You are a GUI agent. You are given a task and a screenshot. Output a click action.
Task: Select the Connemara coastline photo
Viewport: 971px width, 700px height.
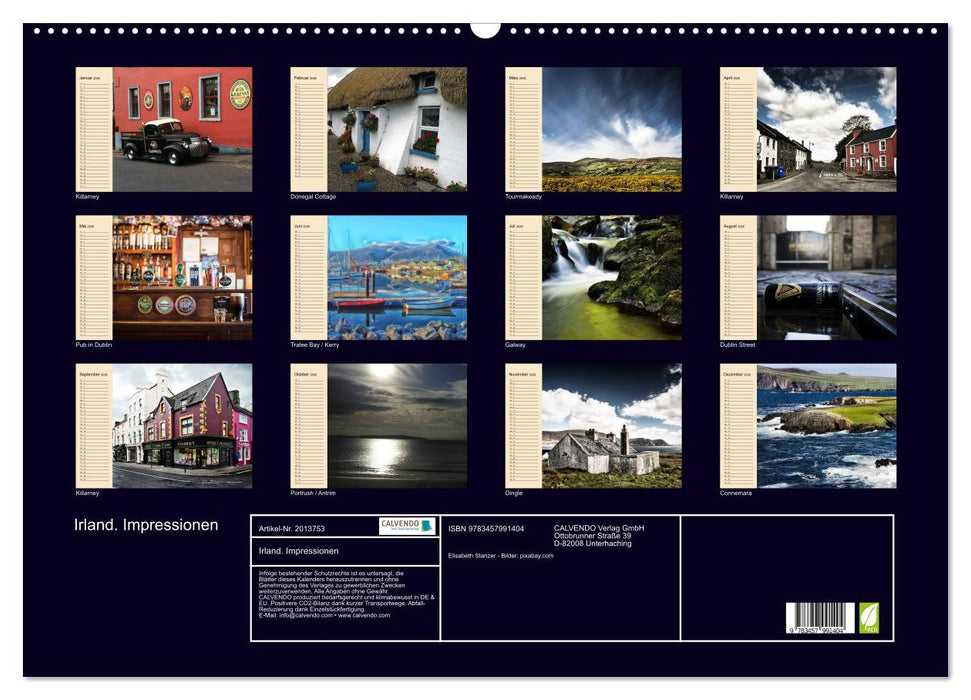point(826,425)
